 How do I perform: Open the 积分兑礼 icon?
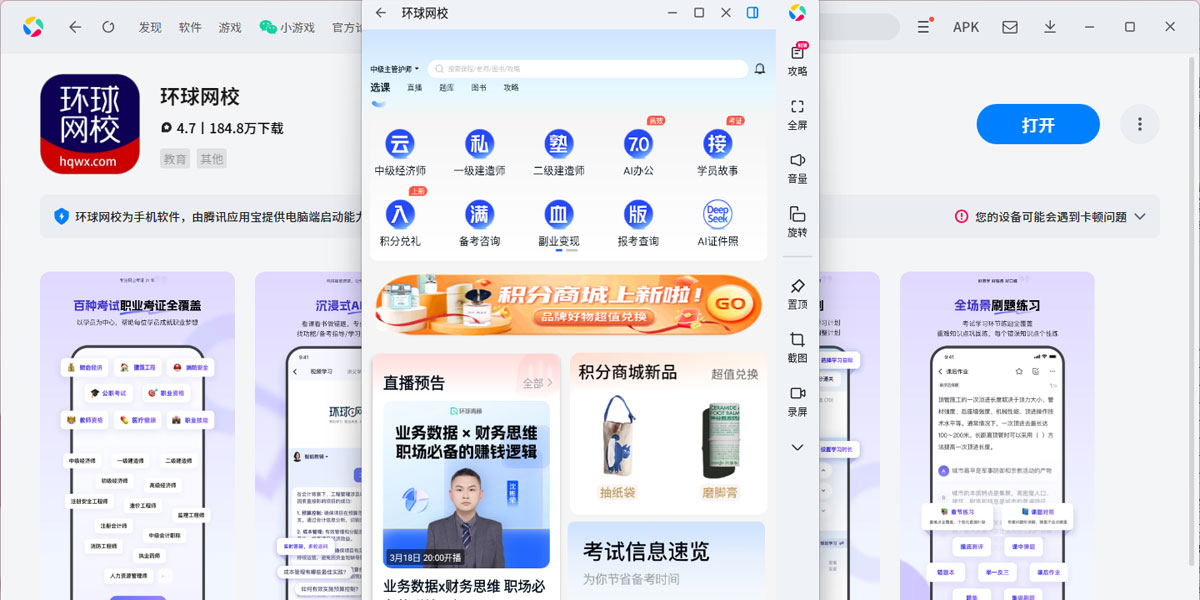click(400, 224)
